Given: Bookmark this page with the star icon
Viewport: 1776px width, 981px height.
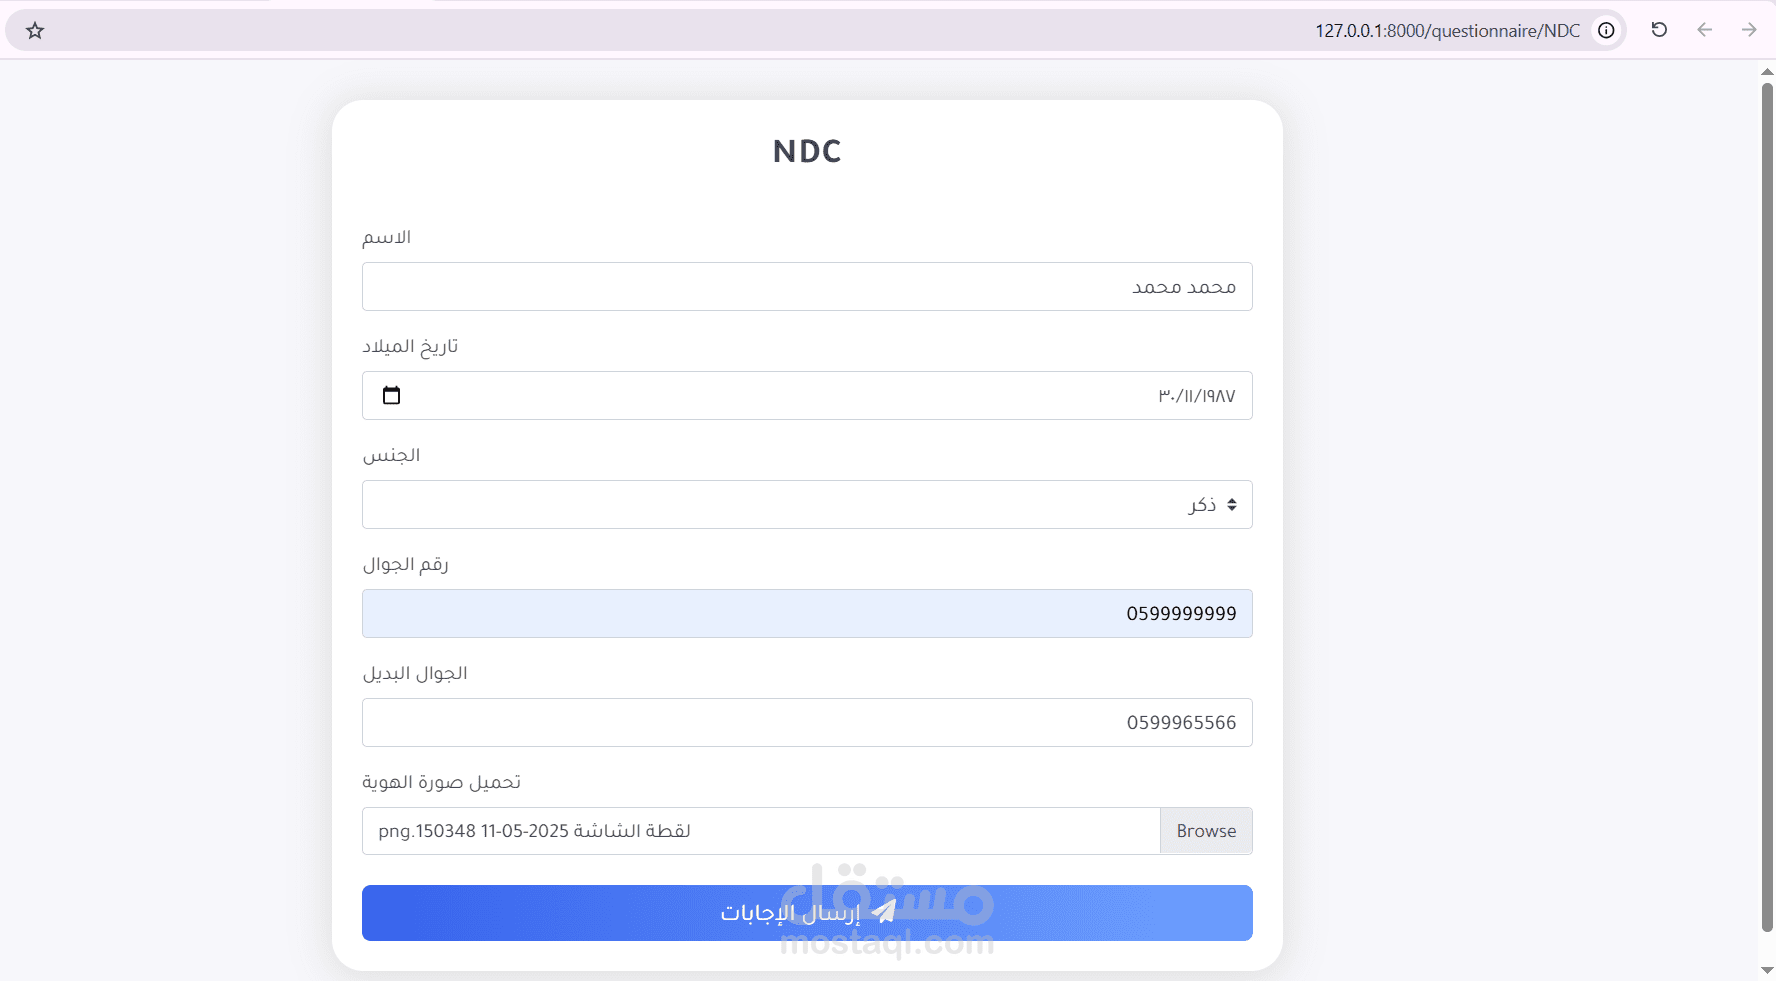Looking at the screenshot, I should pyautogui.click(x=35, y=31).
